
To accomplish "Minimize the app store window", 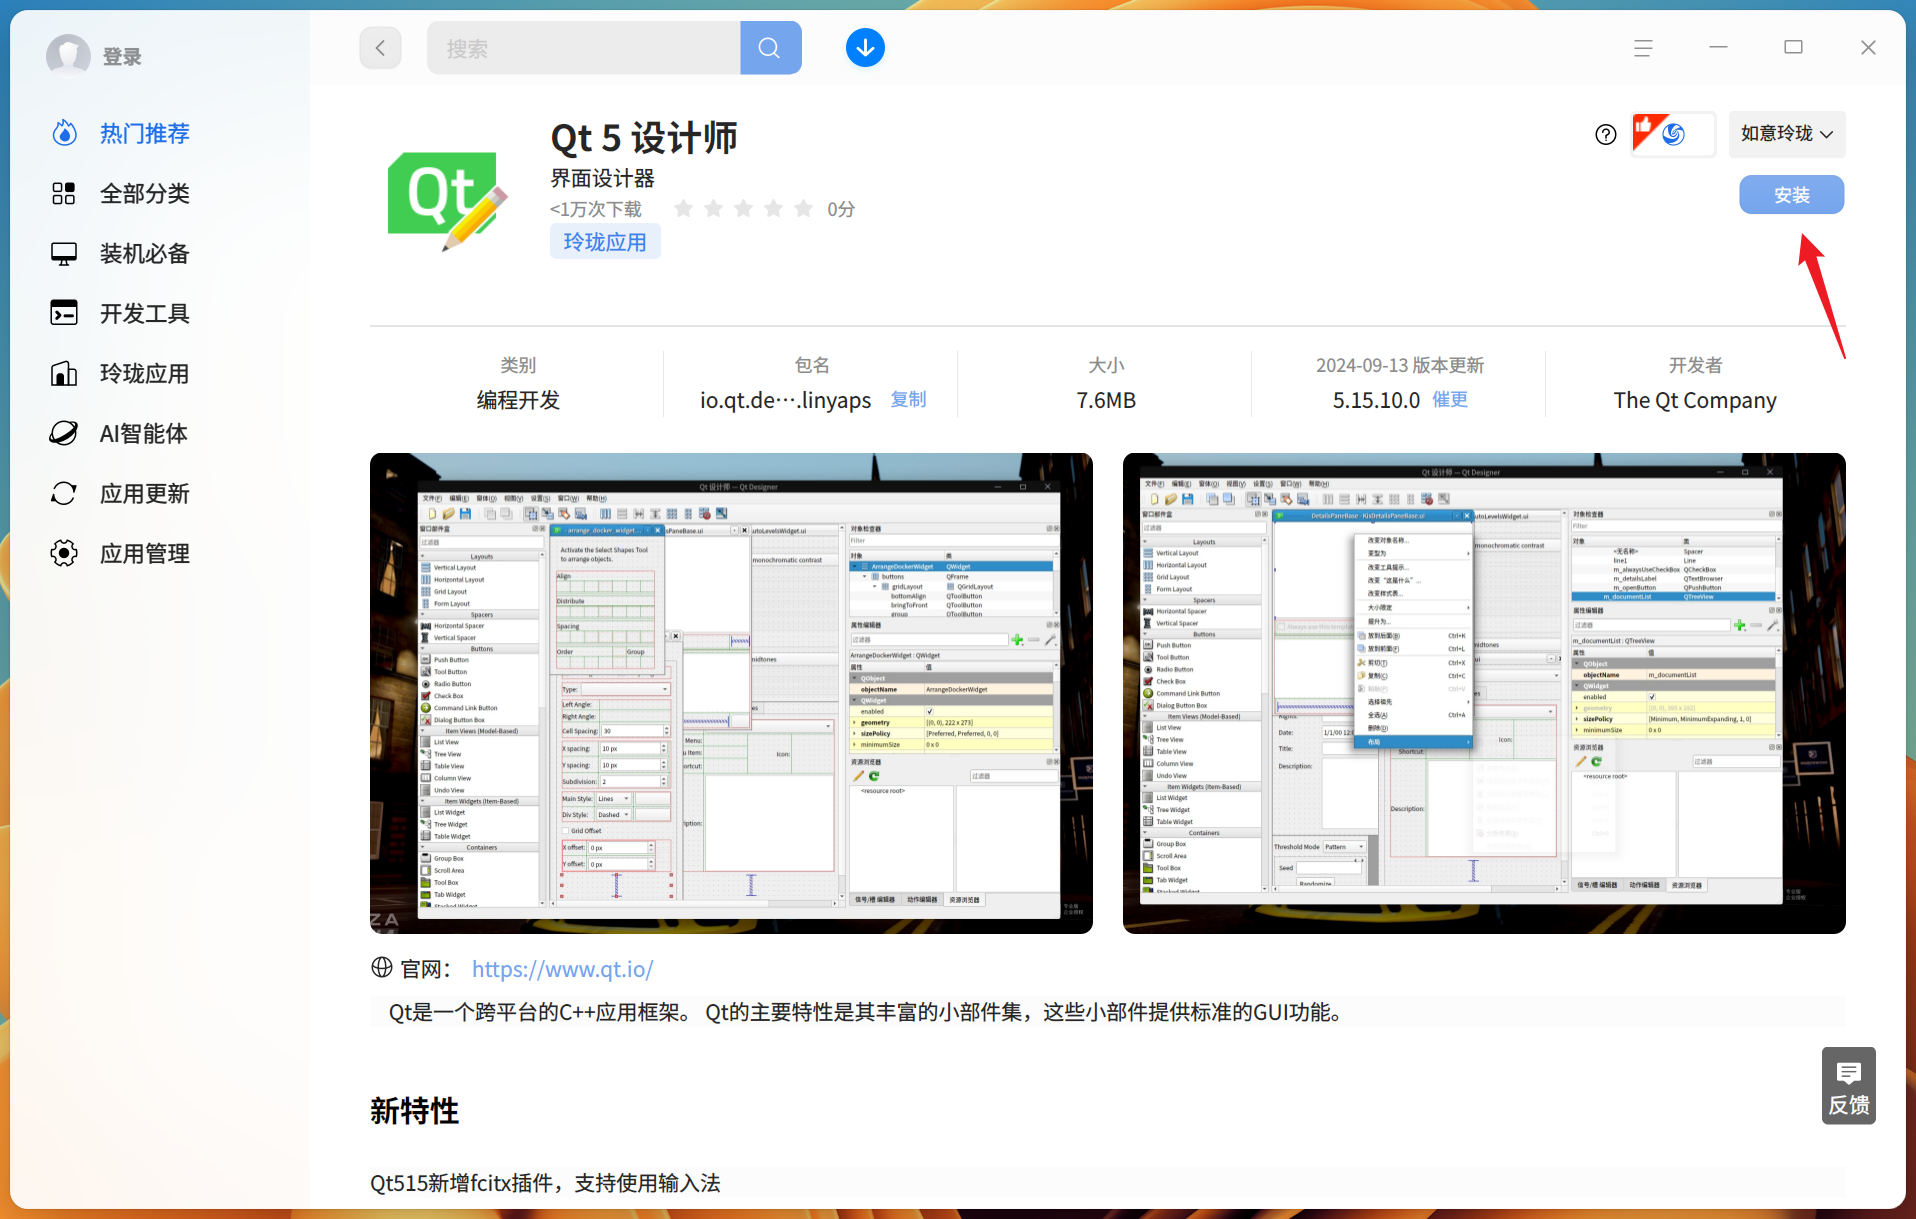I will 1718,47.
